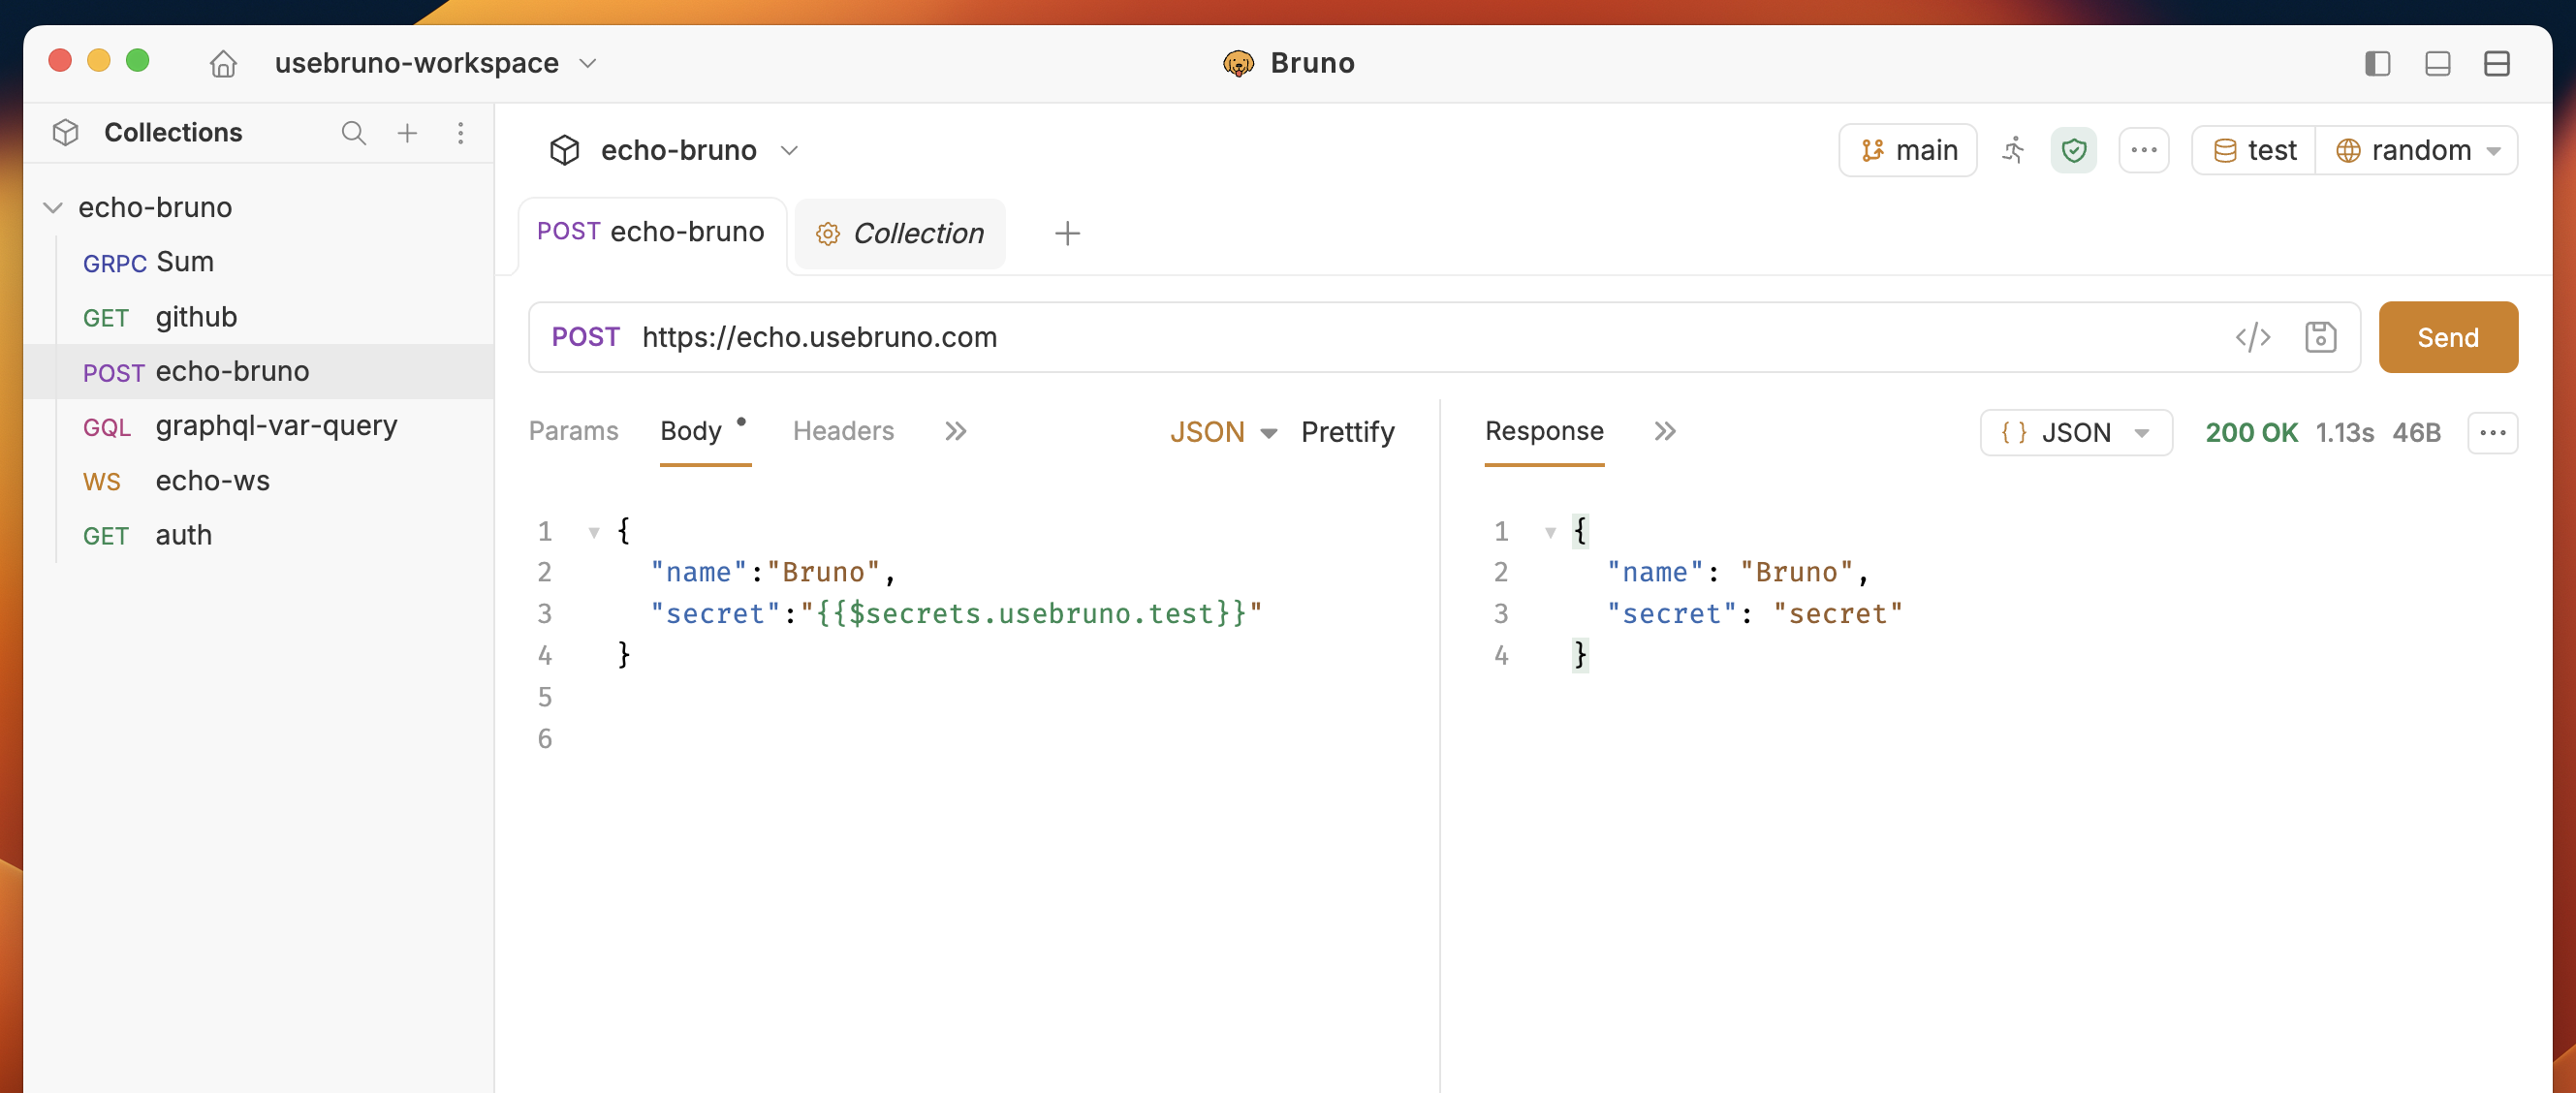Open the response actions ellipsis menu
Viewport: 2576px width, 1093px height.
(x=2492, y=432)
